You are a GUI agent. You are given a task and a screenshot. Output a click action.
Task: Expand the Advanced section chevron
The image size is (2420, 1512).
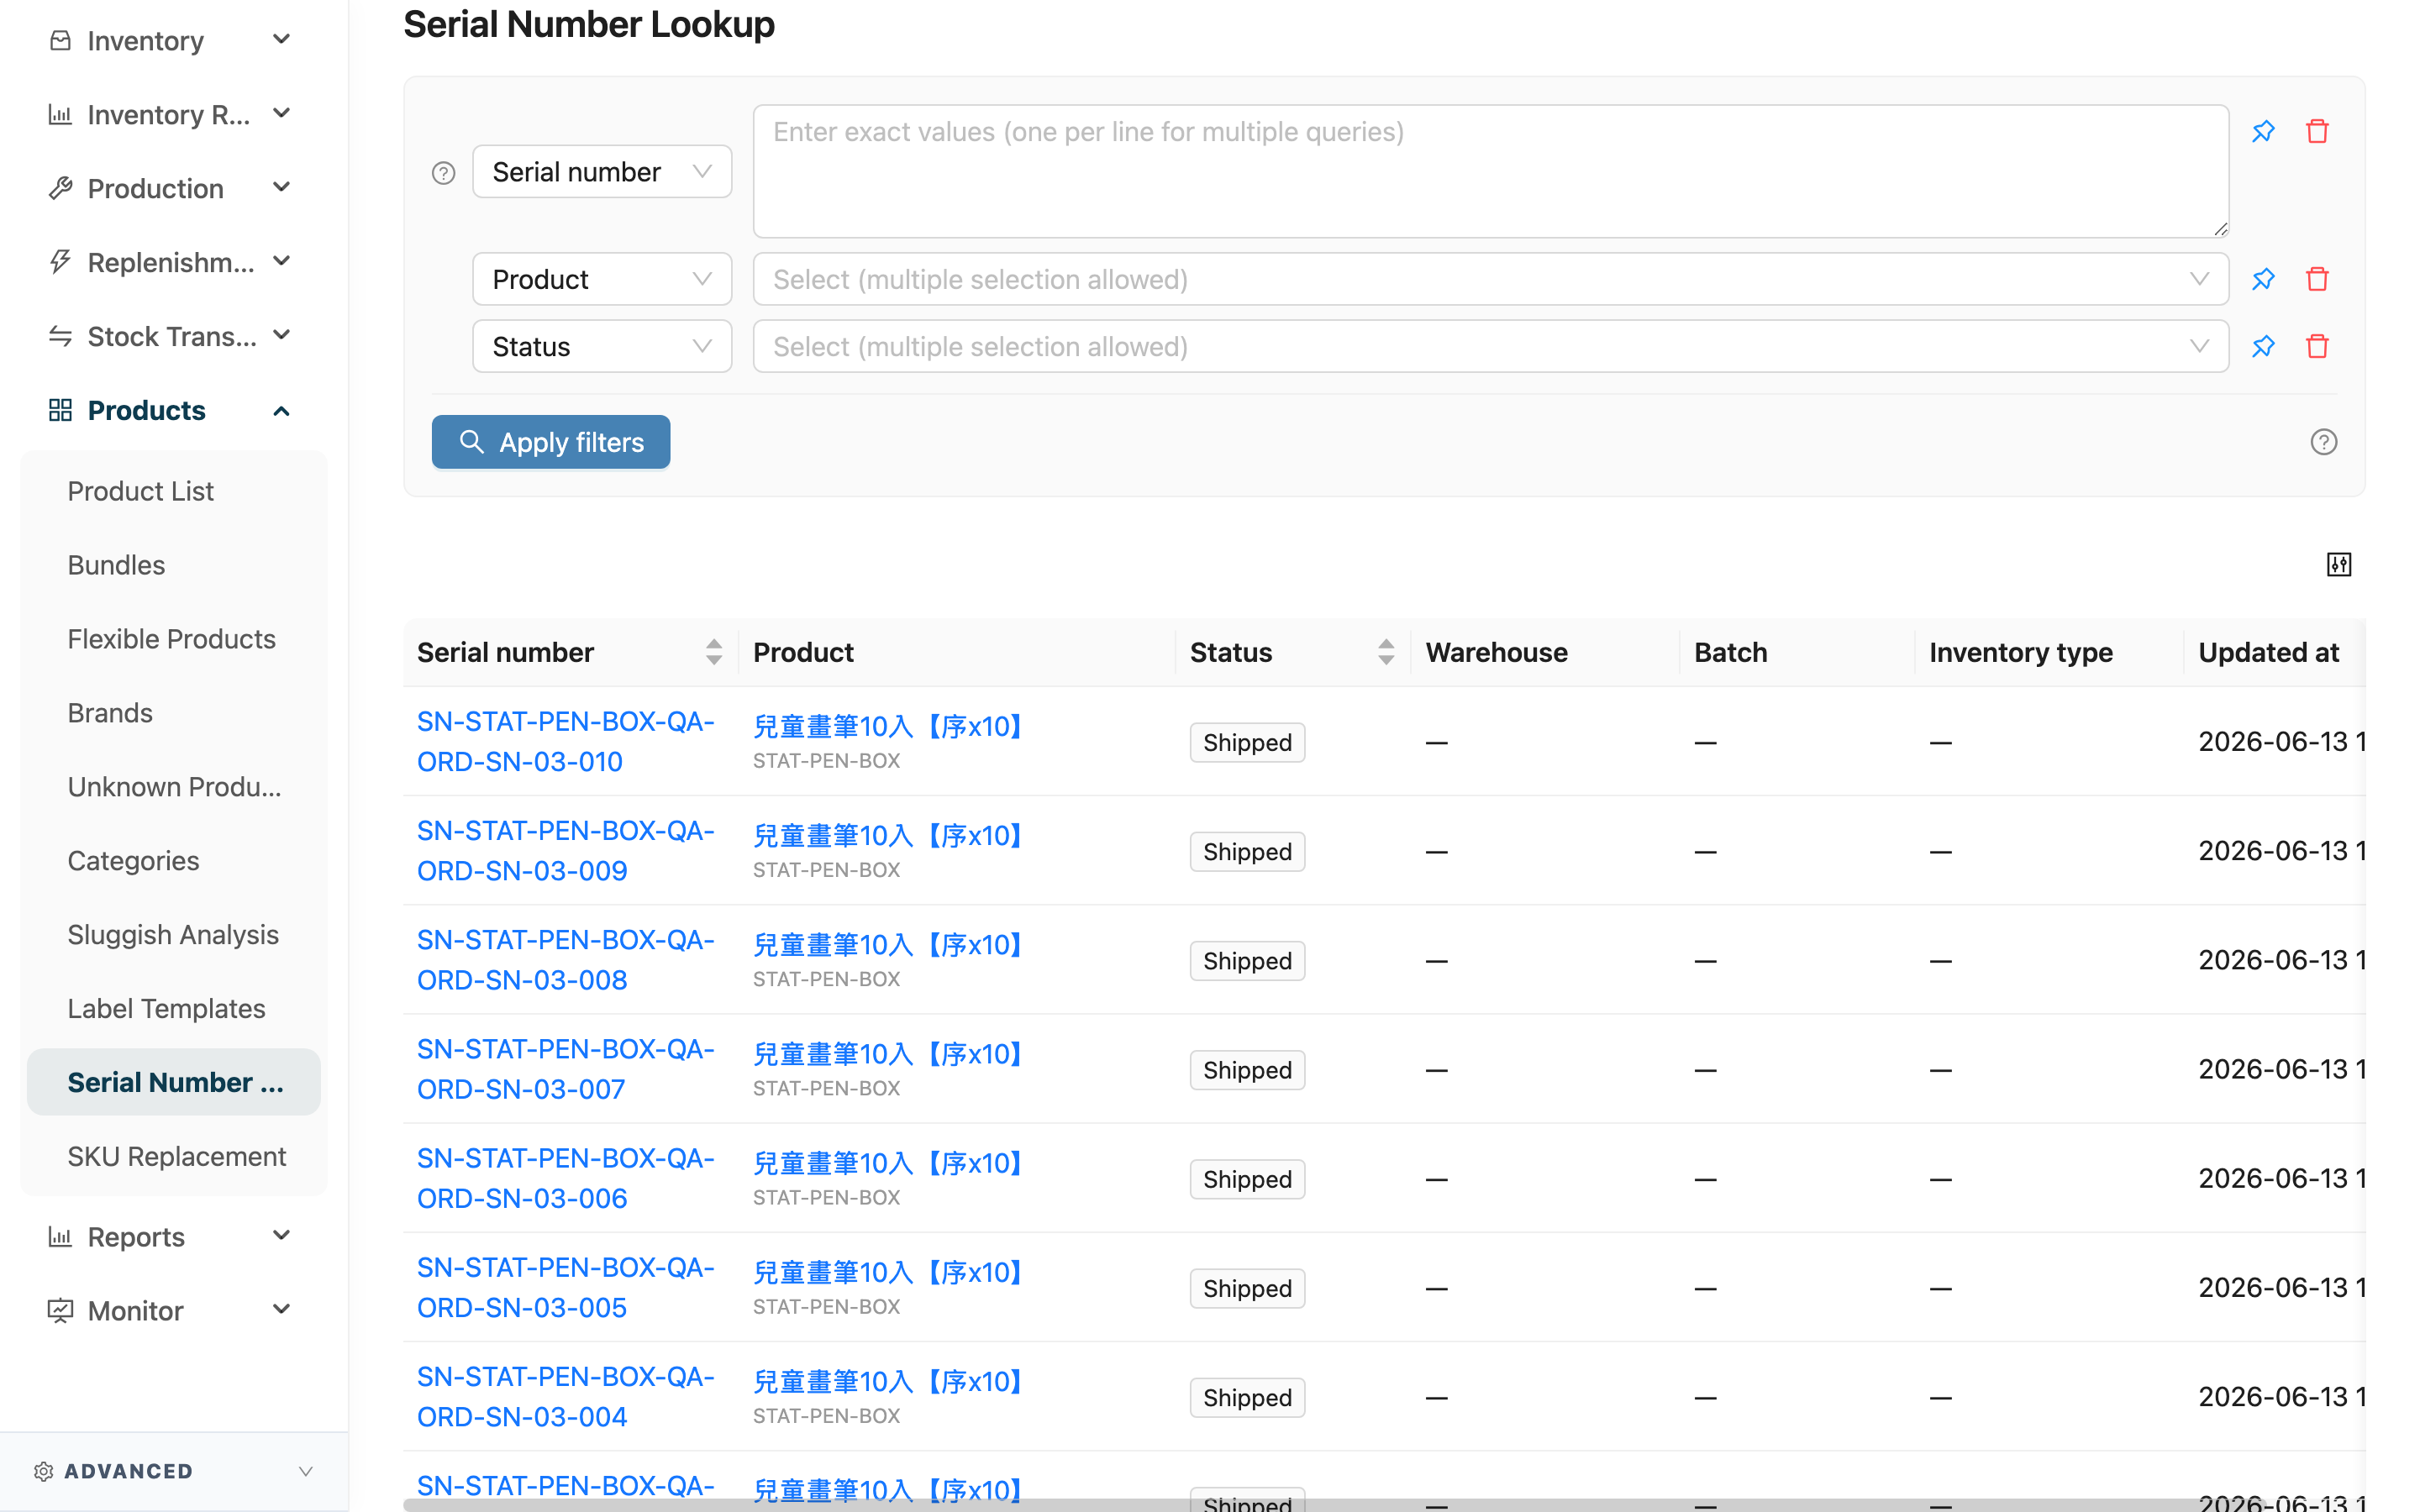click(306, 1471)
